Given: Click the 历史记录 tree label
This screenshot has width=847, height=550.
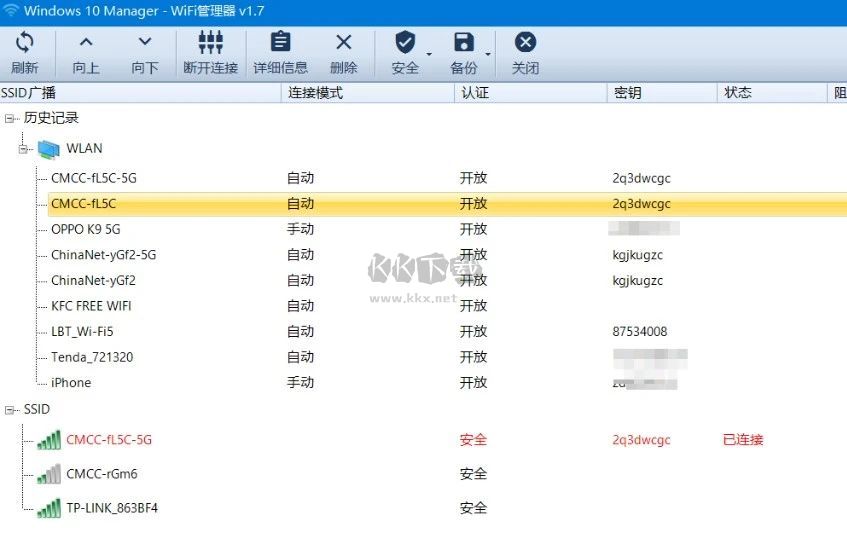Looking at the screenshot, I should pos(51,118).
